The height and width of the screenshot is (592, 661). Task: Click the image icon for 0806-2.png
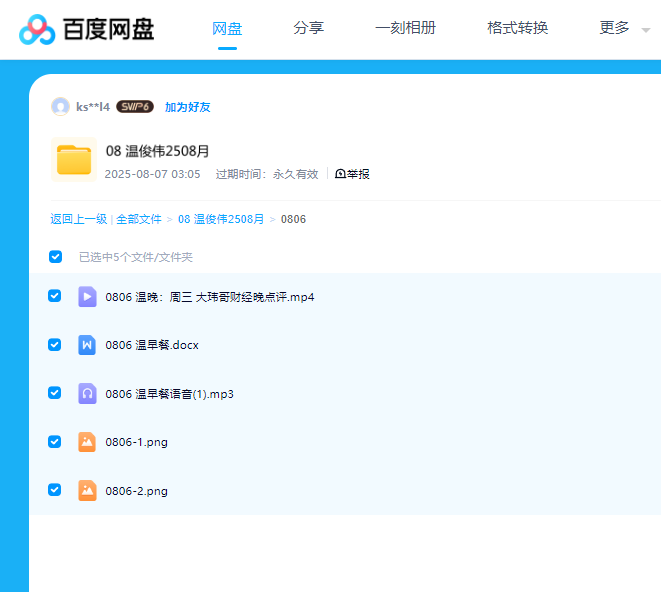[x=87, y=491]
